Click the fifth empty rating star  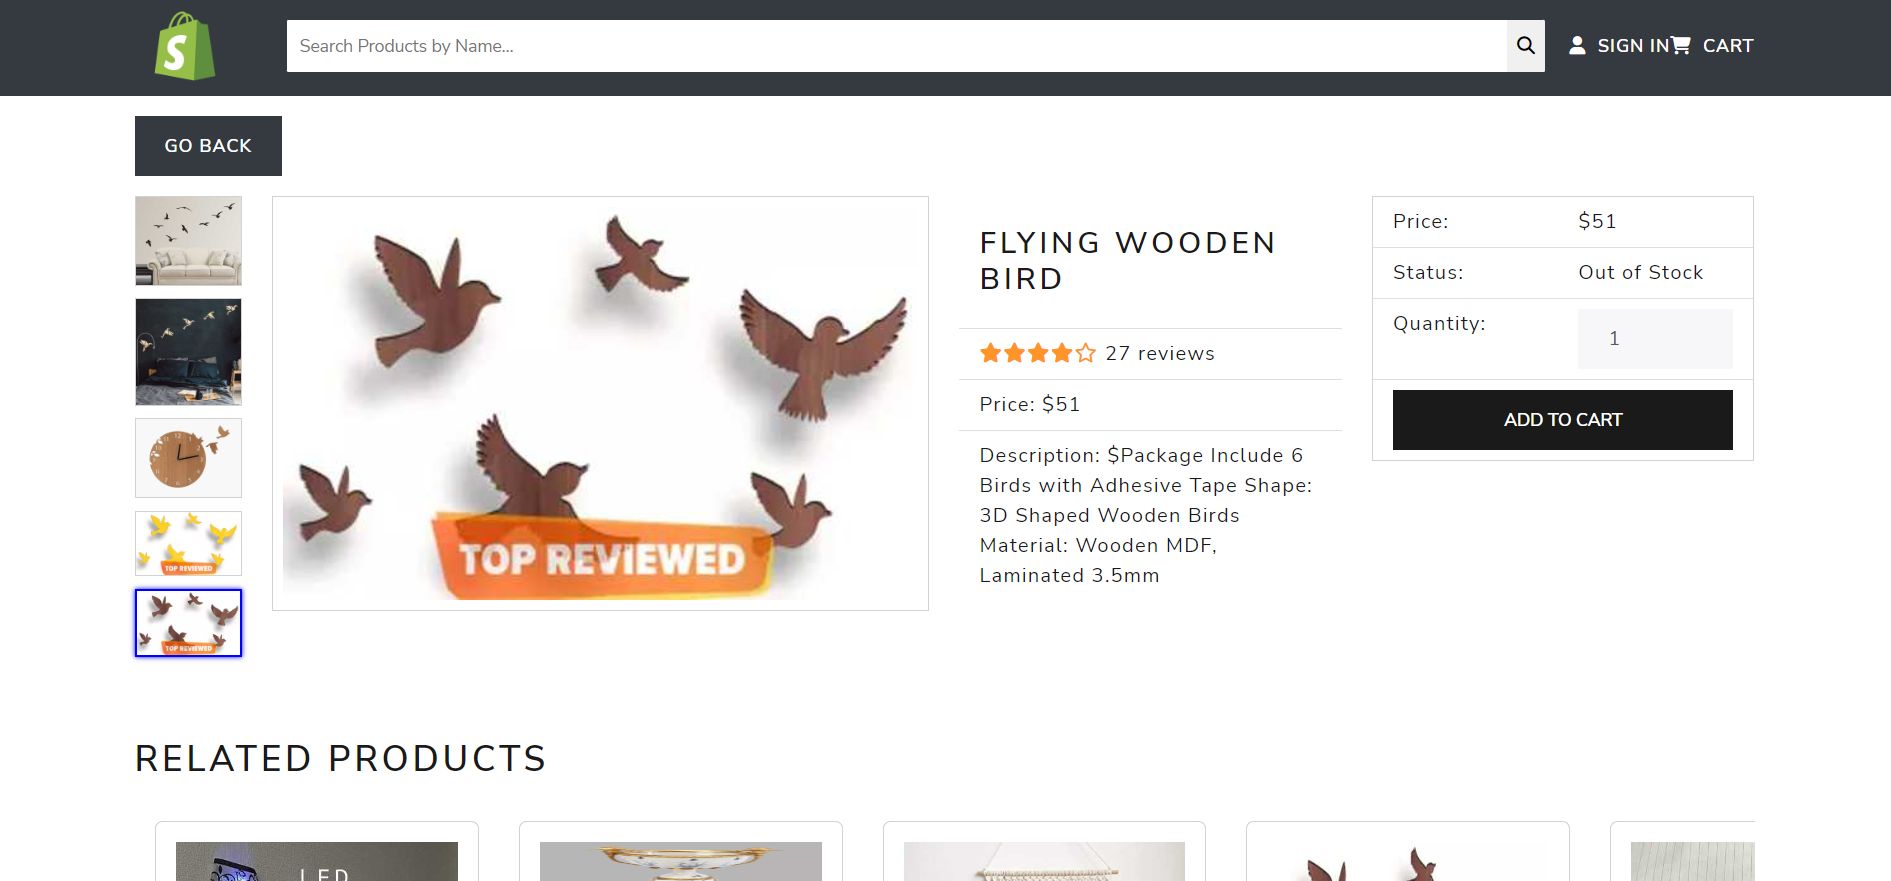[x=1086, y=353]
